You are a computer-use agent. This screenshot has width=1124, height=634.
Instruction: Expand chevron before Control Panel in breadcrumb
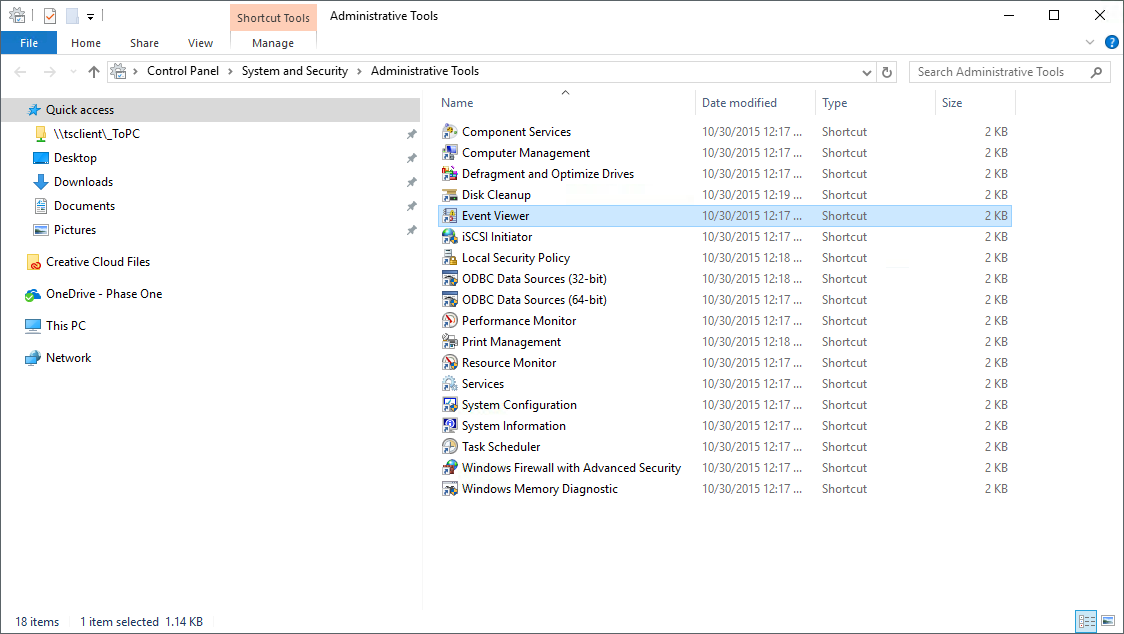click(x=135, y=72)
